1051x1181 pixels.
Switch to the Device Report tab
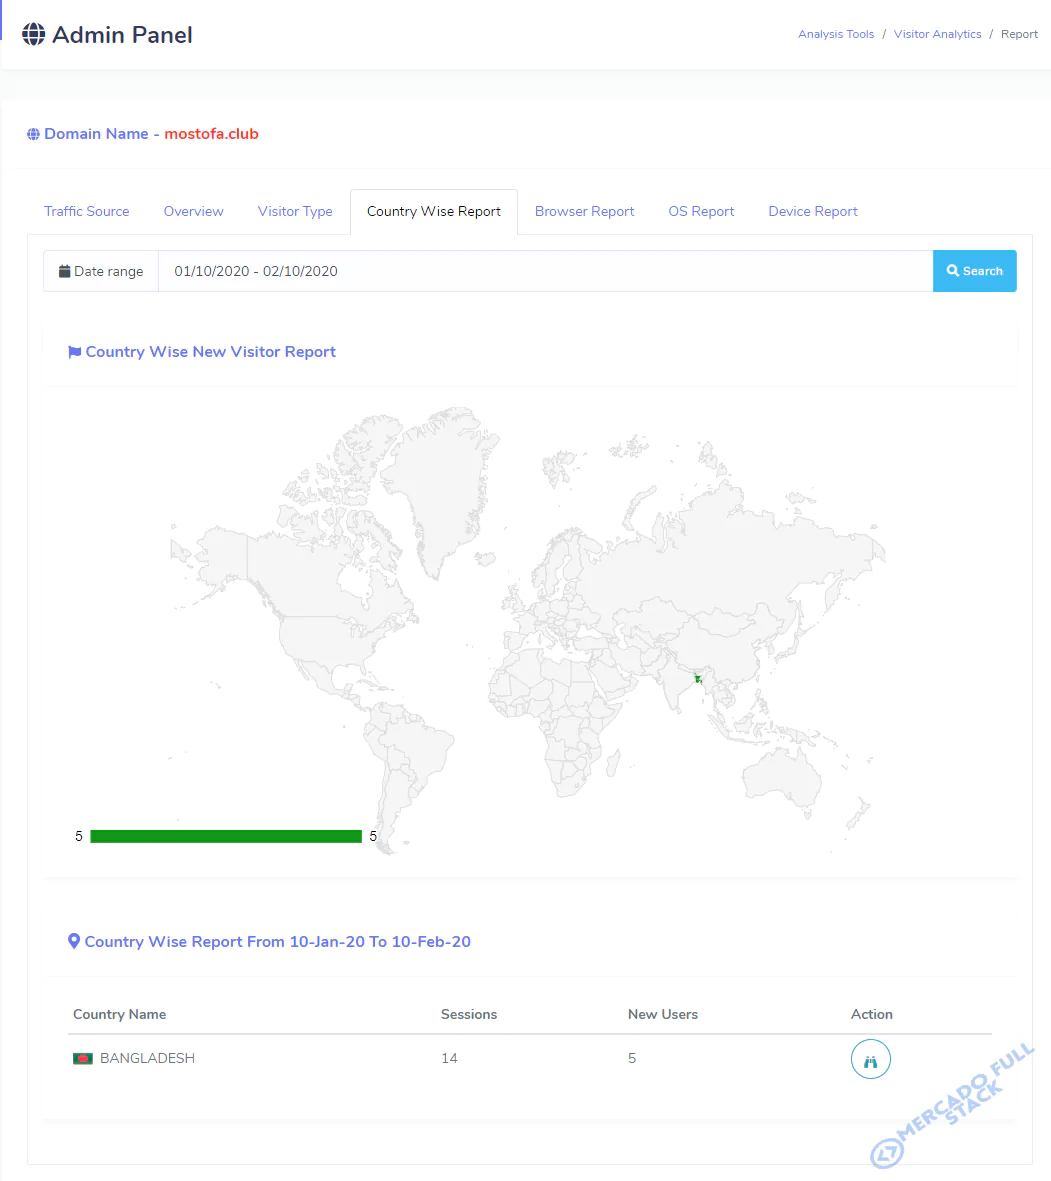point(813,212)
